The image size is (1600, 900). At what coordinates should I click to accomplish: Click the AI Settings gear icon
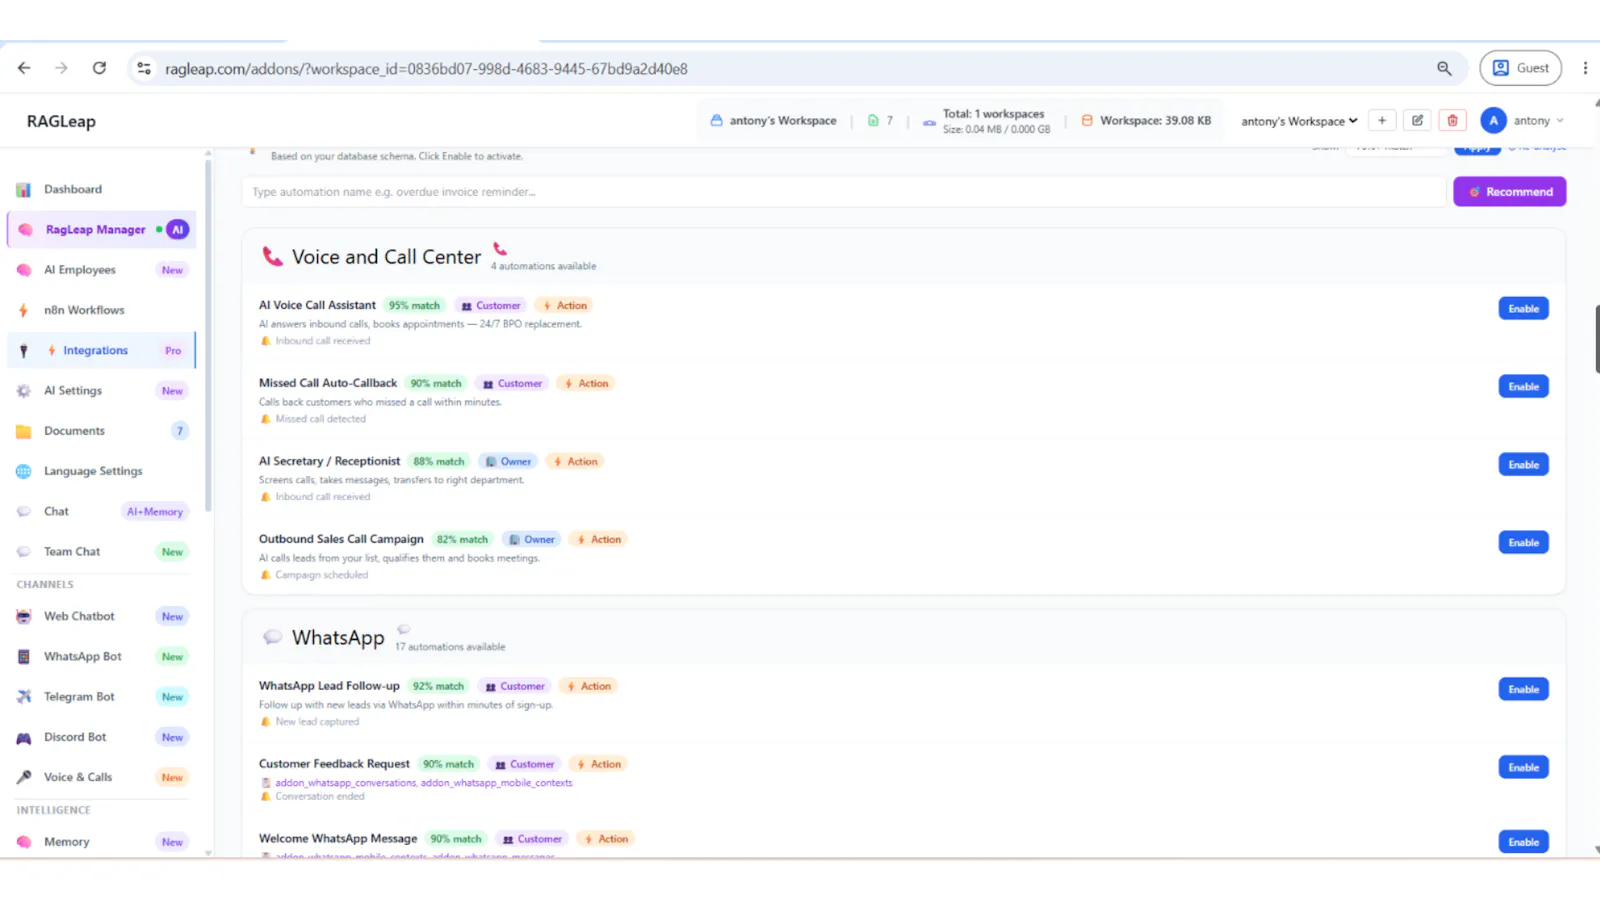[x=24, y=391]
